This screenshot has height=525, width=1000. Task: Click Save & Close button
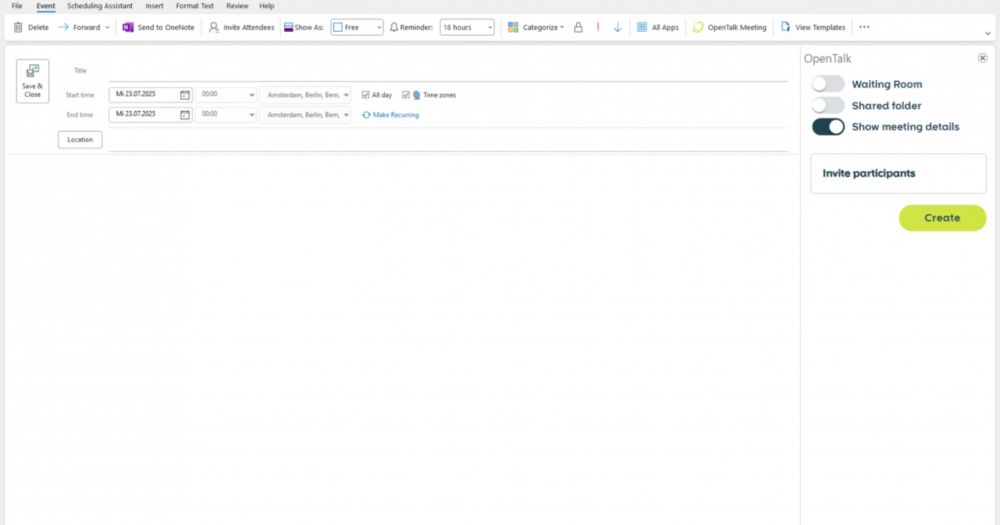[33, 82]
